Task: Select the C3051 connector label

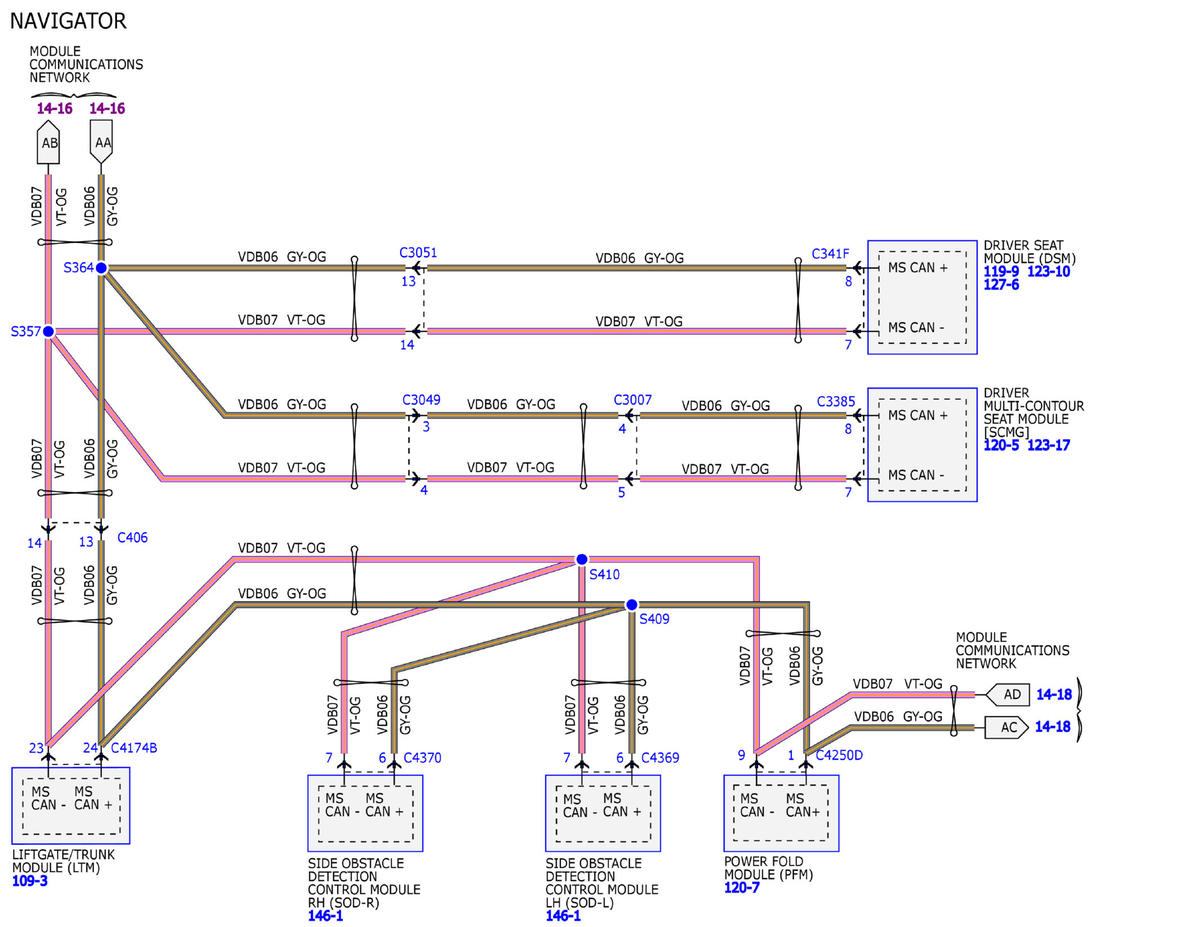Action: point(418,253)
